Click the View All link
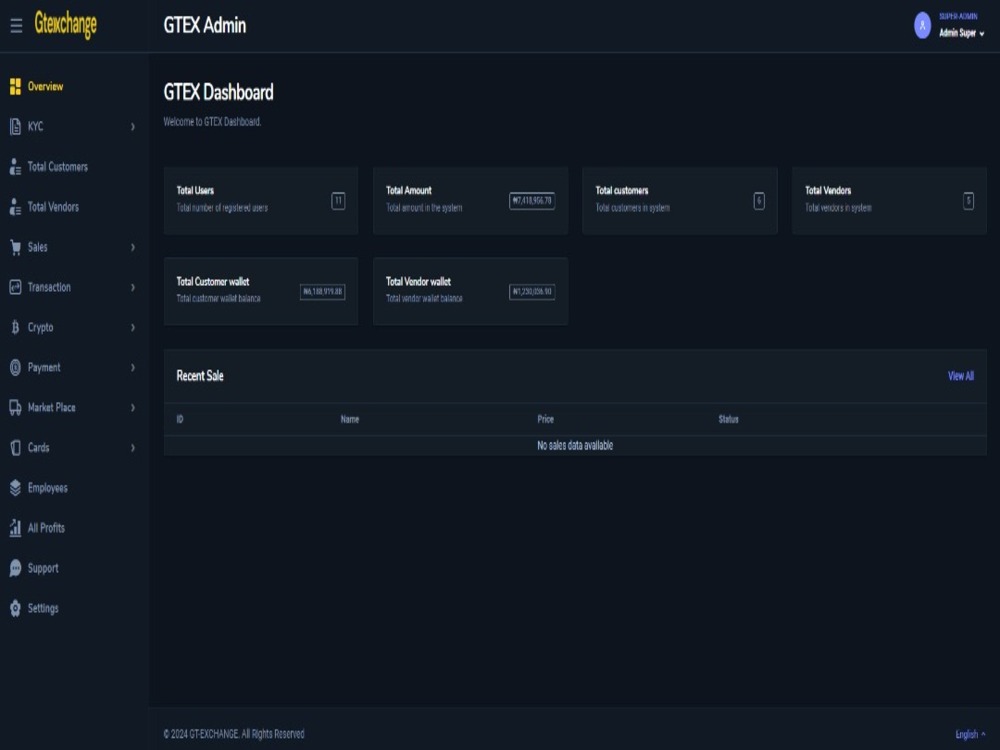This screenshot has height=750, width=1000. [x=960, y=376]
